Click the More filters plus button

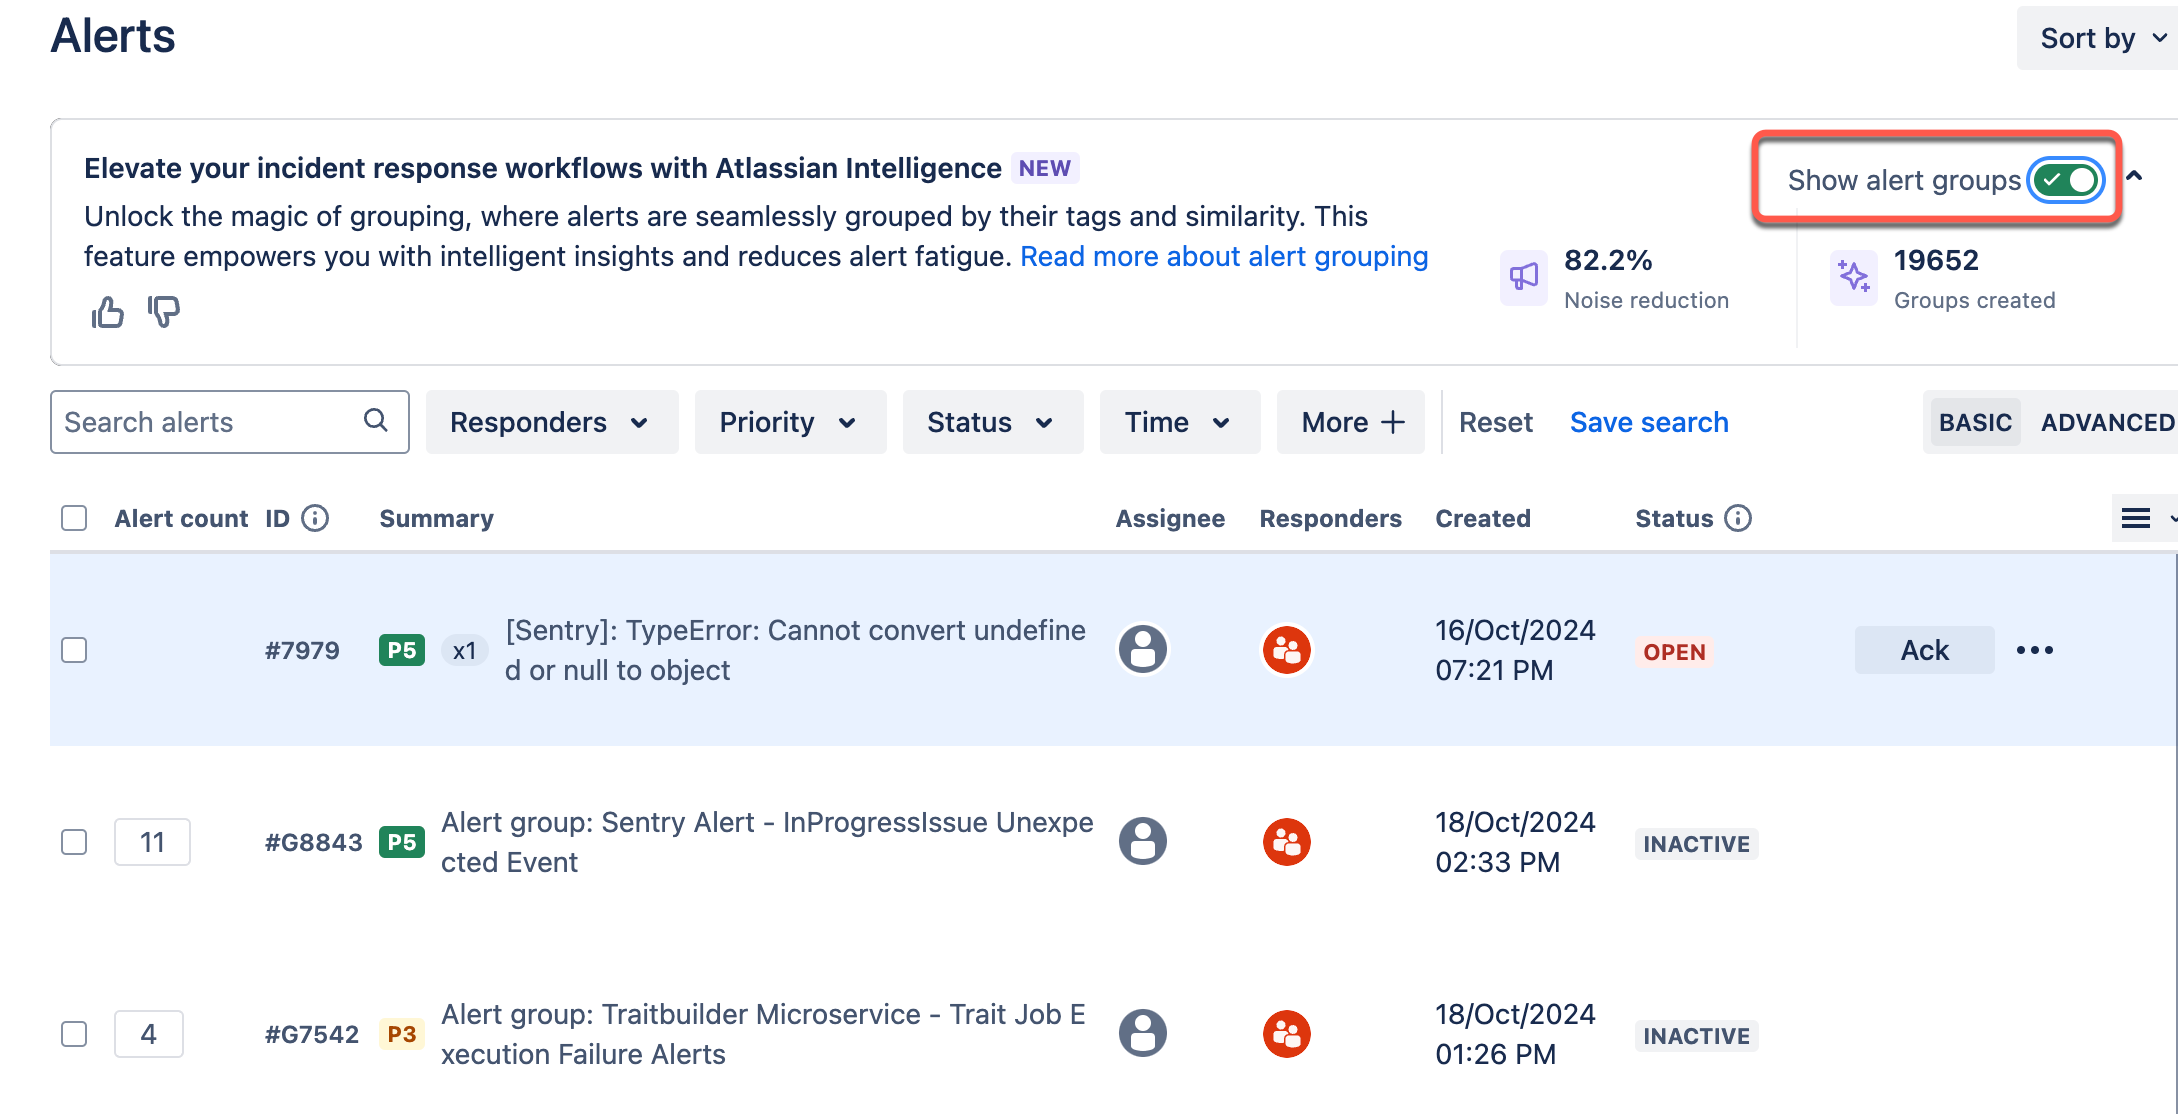1351,422
